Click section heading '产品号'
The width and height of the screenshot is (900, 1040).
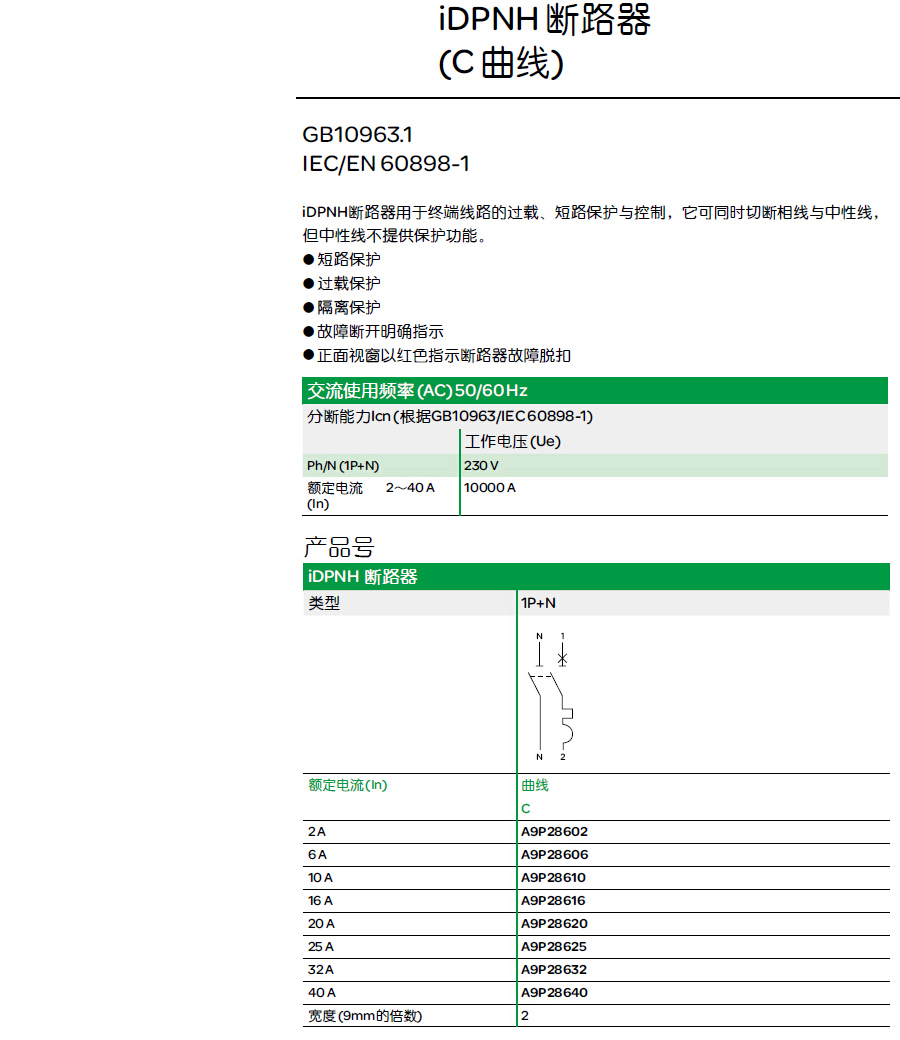point(339,548)
